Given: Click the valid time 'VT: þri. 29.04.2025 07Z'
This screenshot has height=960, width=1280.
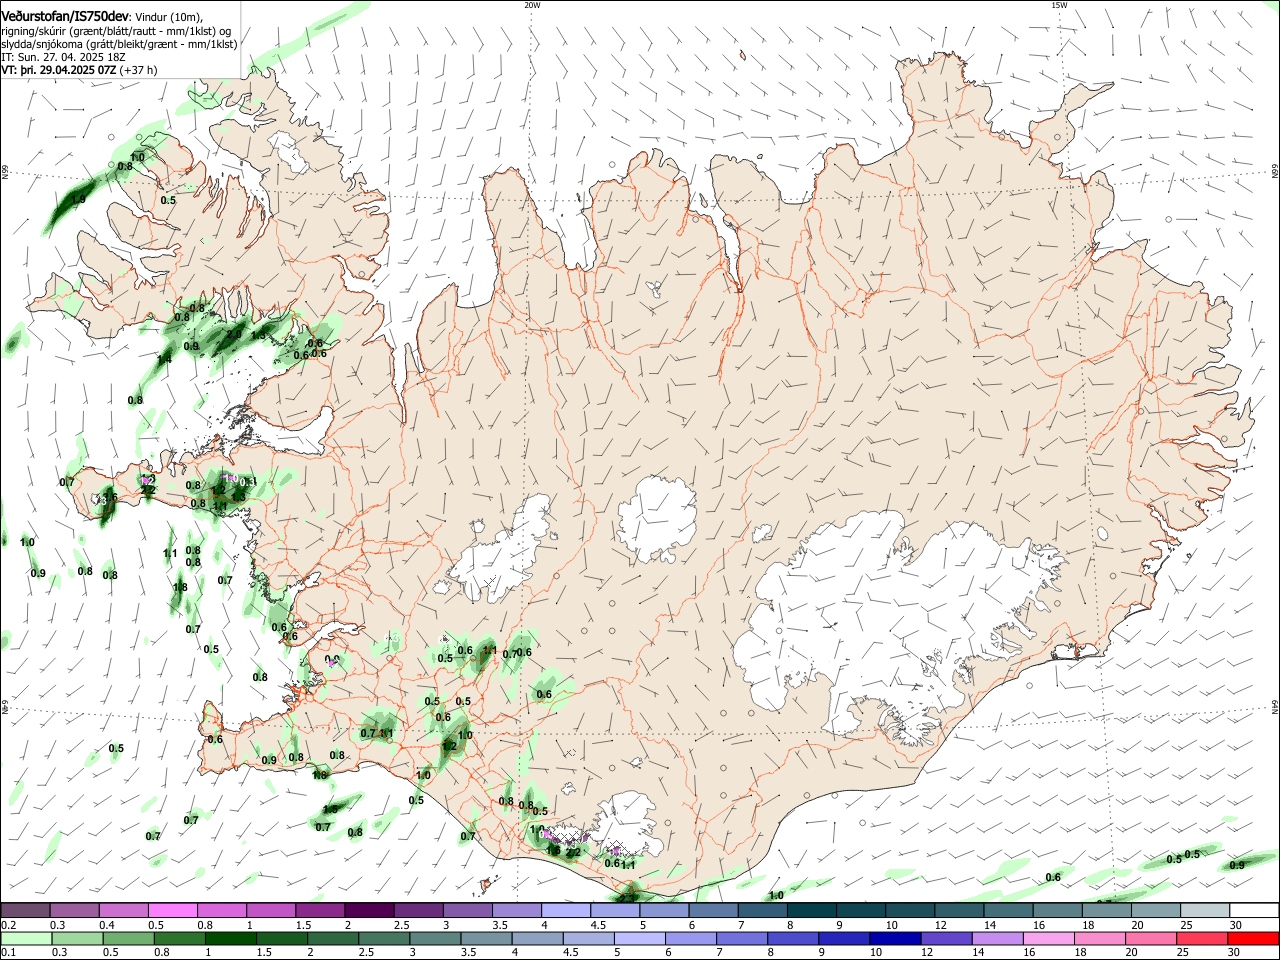Looking at the screenshot, I should point(59,70).
